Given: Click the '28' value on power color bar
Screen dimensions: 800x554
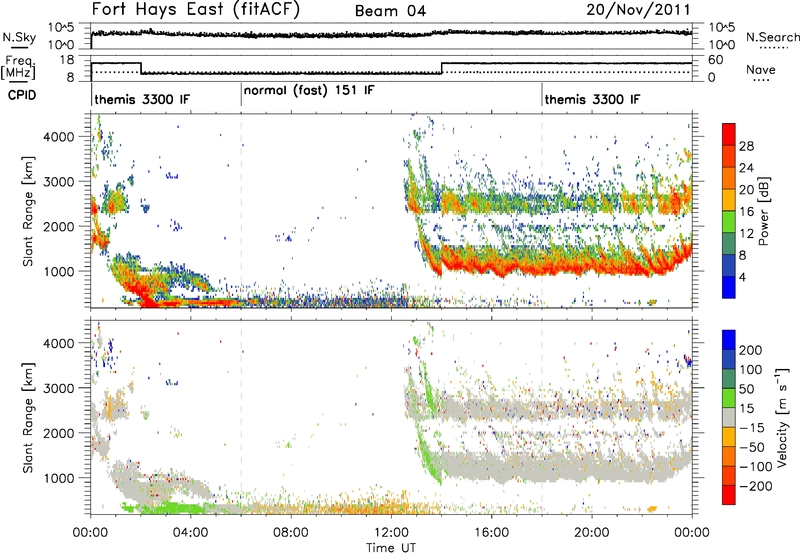Looking at the screenshot, I should click(746, 146).
